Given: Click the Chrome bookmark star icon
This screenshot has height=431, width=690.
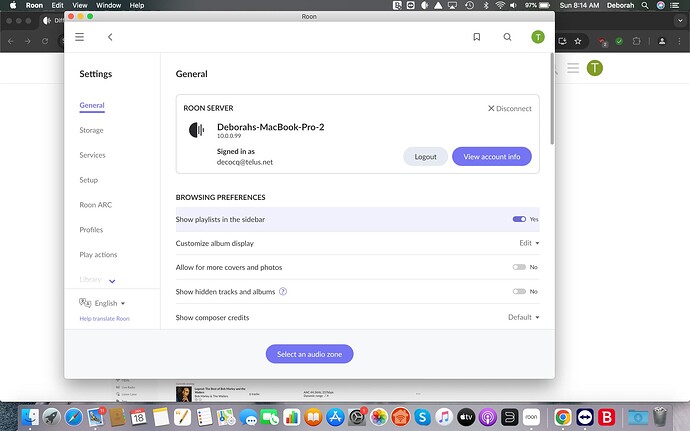Looking at the screenshot, I should 578,41.
